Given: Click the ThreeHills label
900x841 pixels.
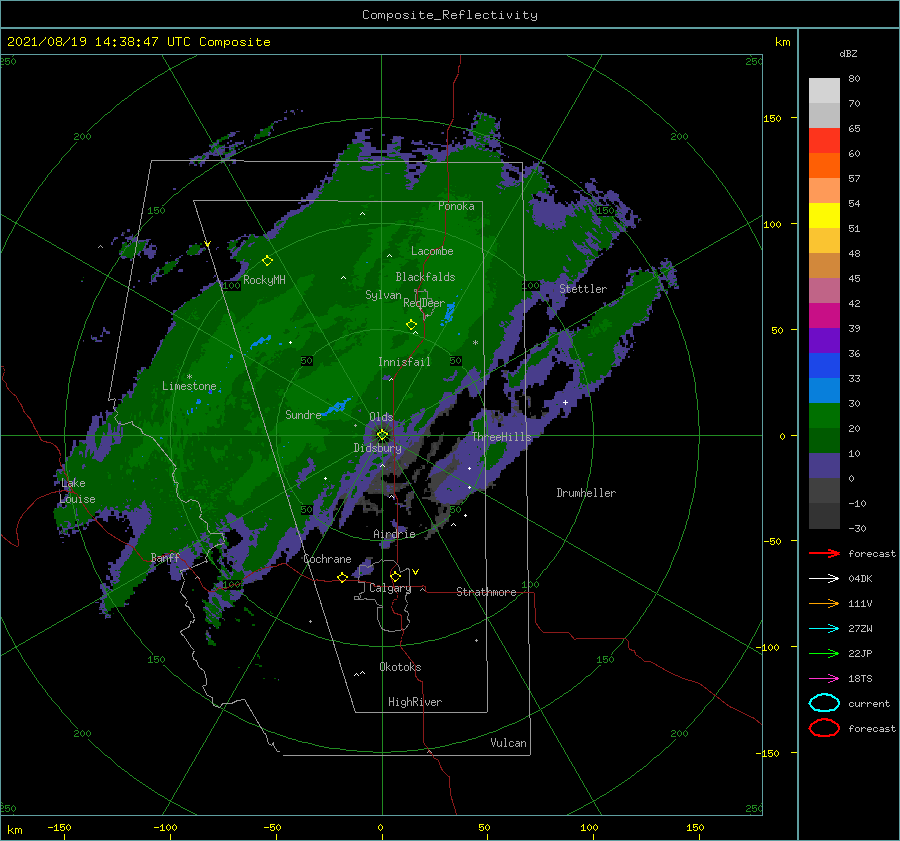Looking at the screenshot, I should pos(502,437).
